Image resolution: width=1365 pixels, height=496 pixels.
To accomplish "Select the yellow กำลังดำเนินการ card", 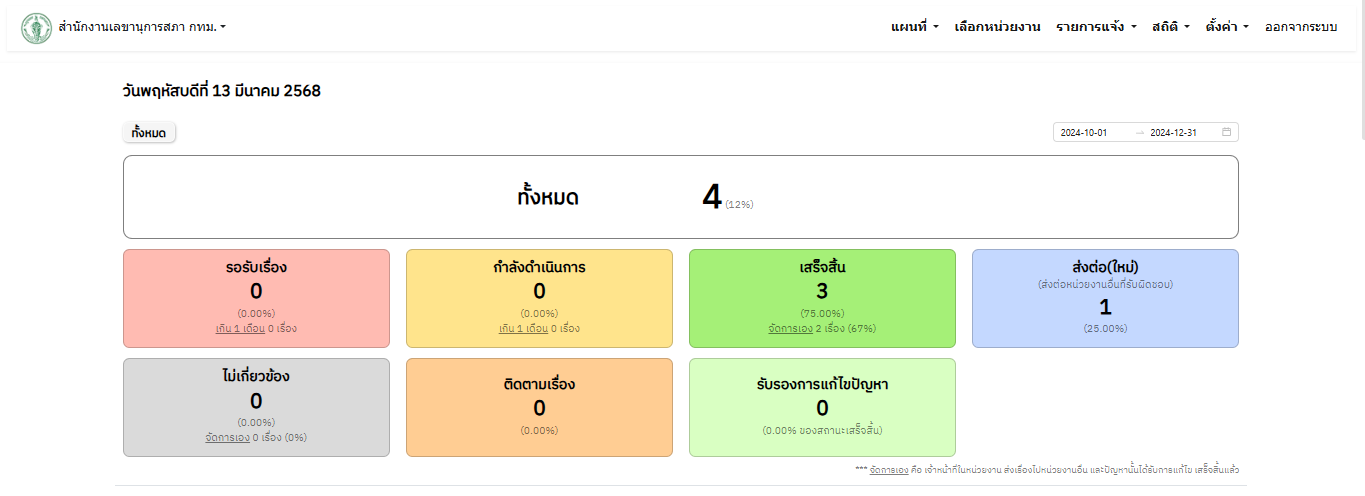I will coord(539,298).
